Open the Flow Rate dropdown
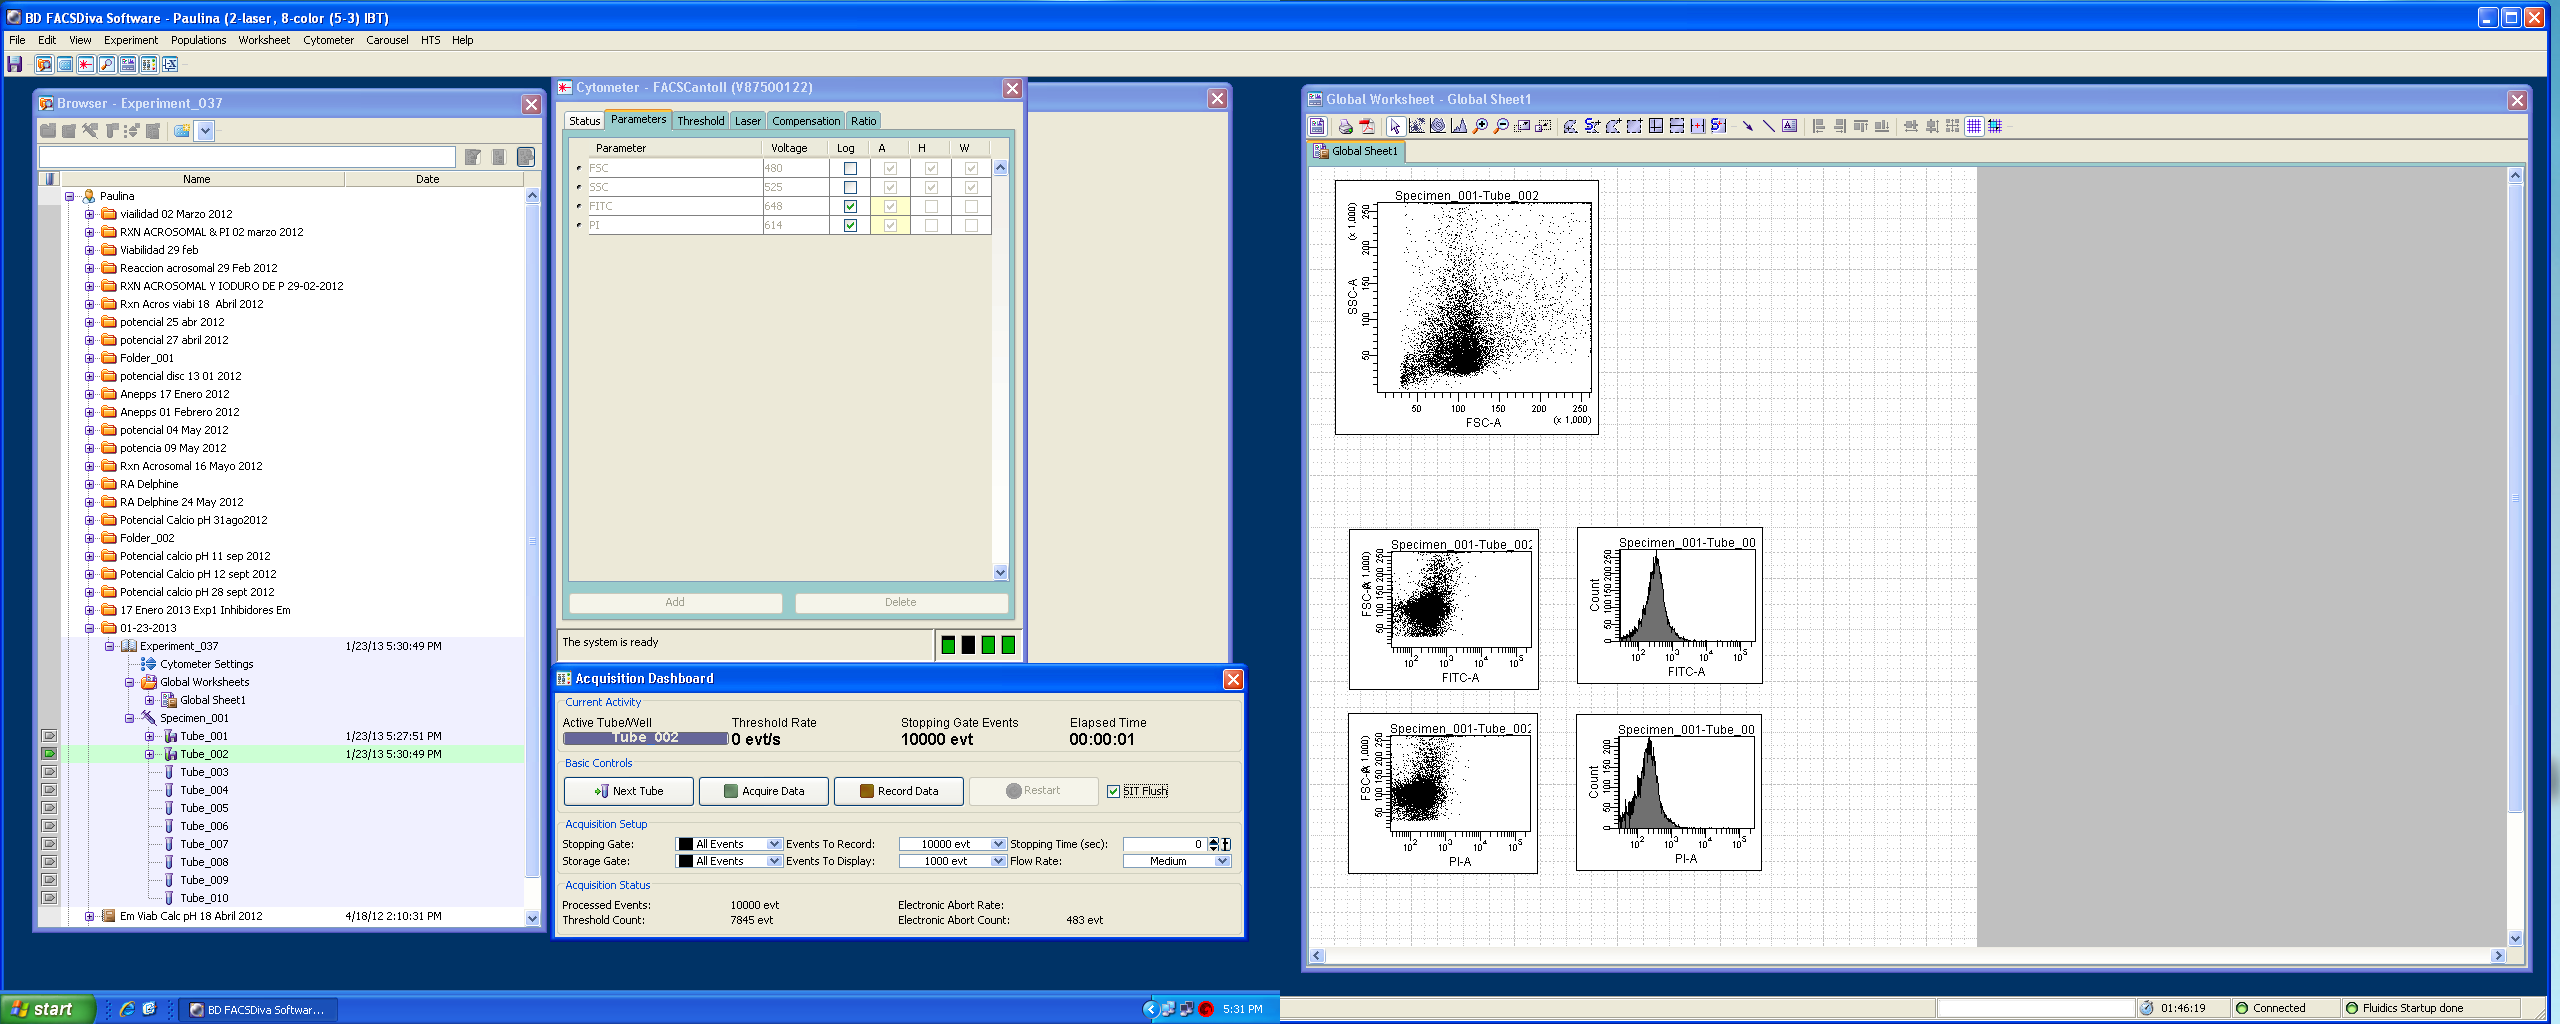Screen dimensions: 2560x1024 point(1221,861)
